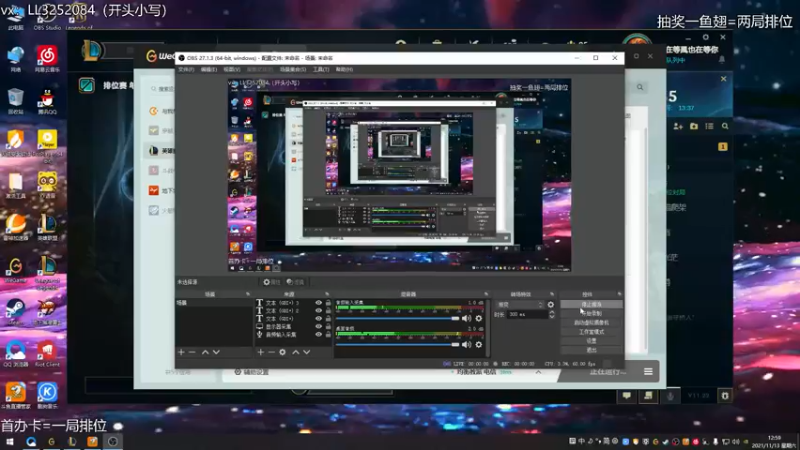The image size is (800, 450).
Task: Remove the selected scene with the minus icon
Action: point(192,352)
